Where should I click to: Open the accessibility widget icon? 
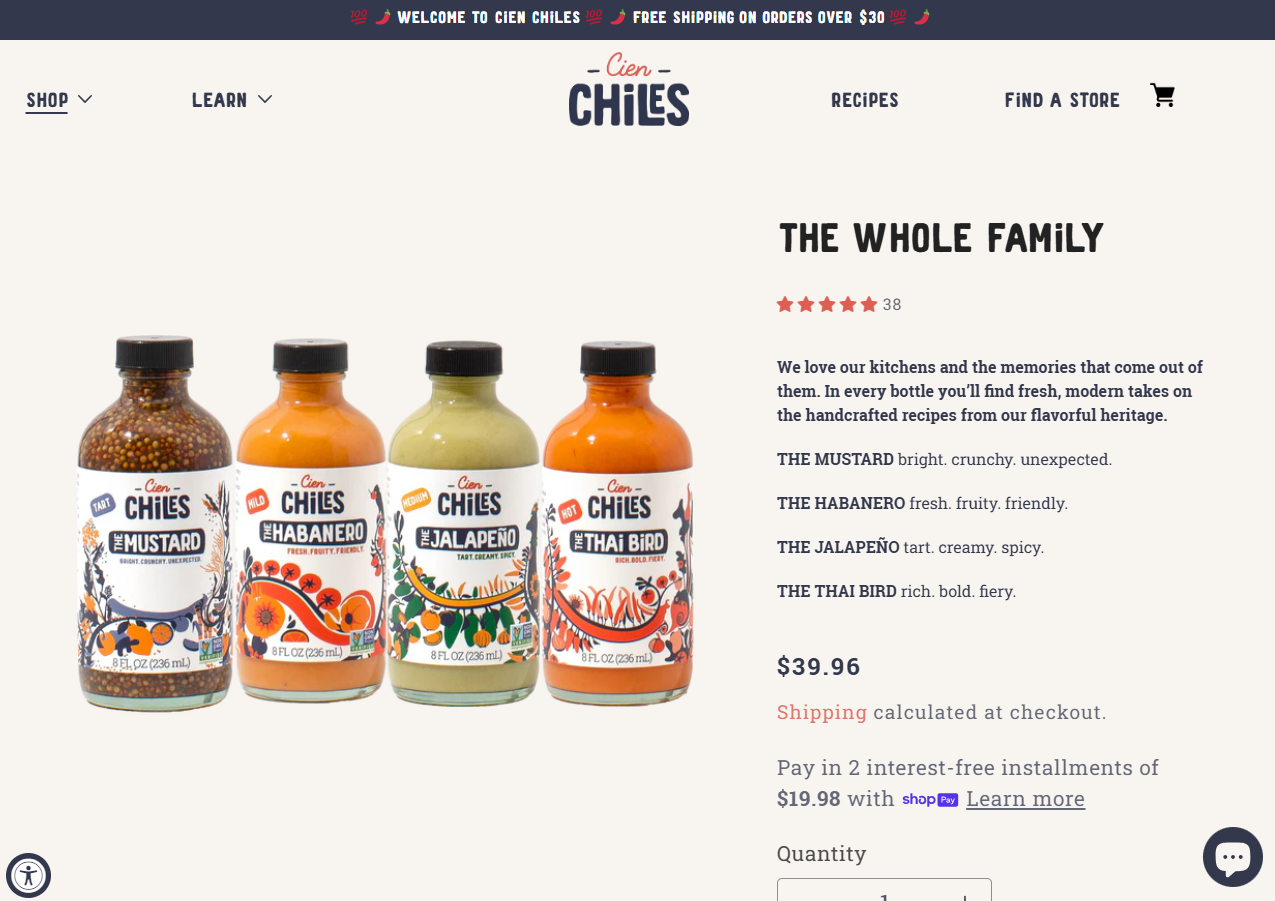click(x=28, y=877)
